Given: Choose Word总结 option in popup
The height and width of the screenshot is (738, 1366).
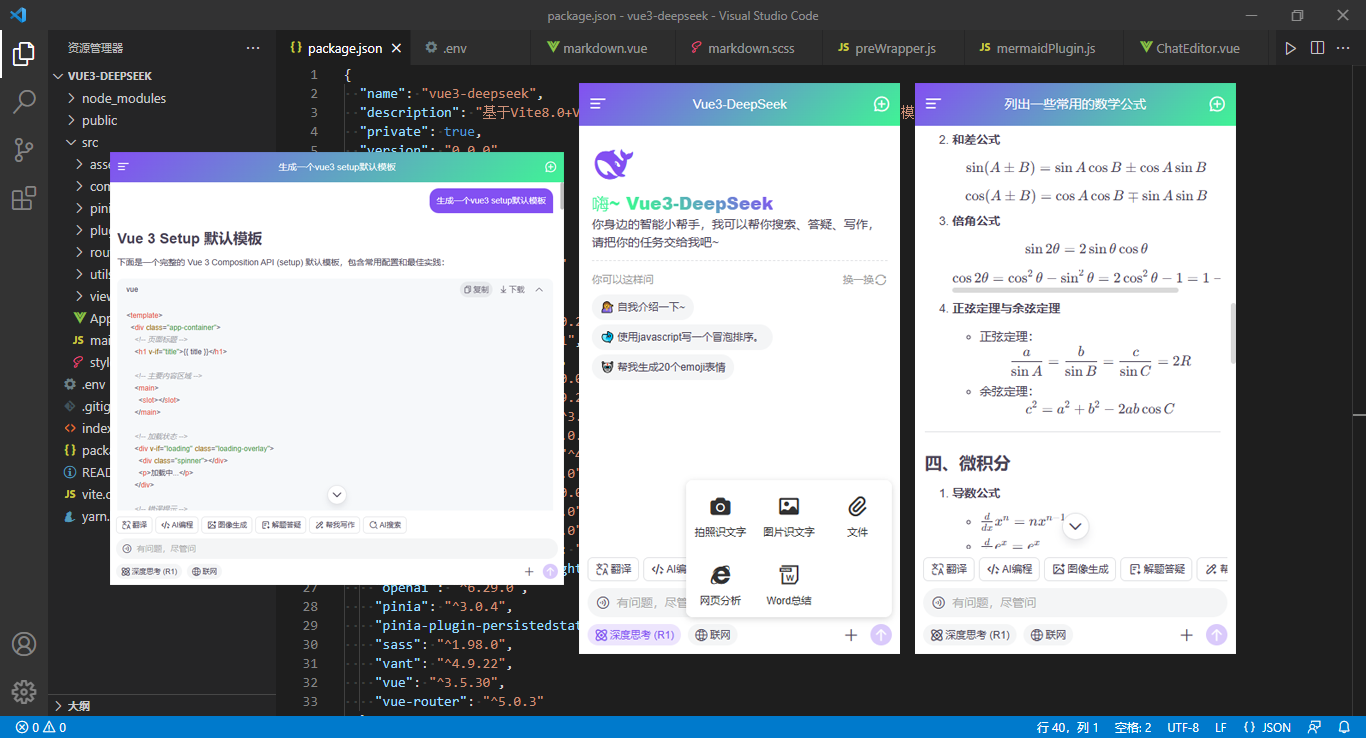Looking at the screenshot, I should [789, 586].
